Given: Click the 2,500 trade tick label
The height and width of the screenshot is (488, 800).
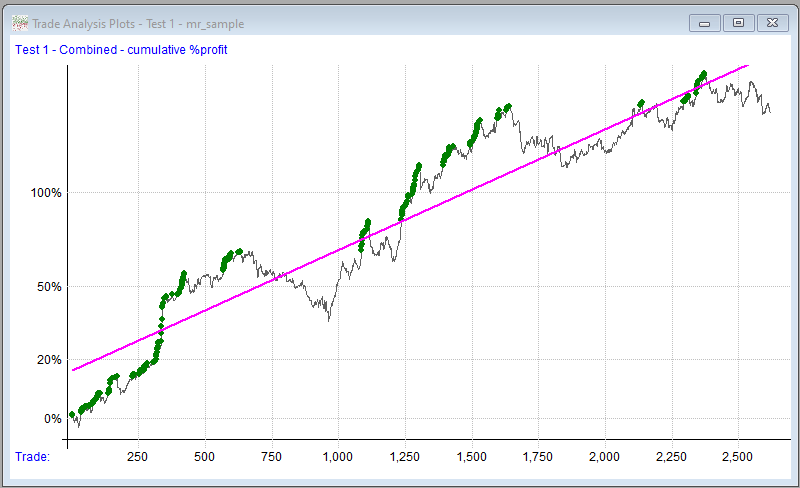Looking at the screenshot, I should click(738, 456).
